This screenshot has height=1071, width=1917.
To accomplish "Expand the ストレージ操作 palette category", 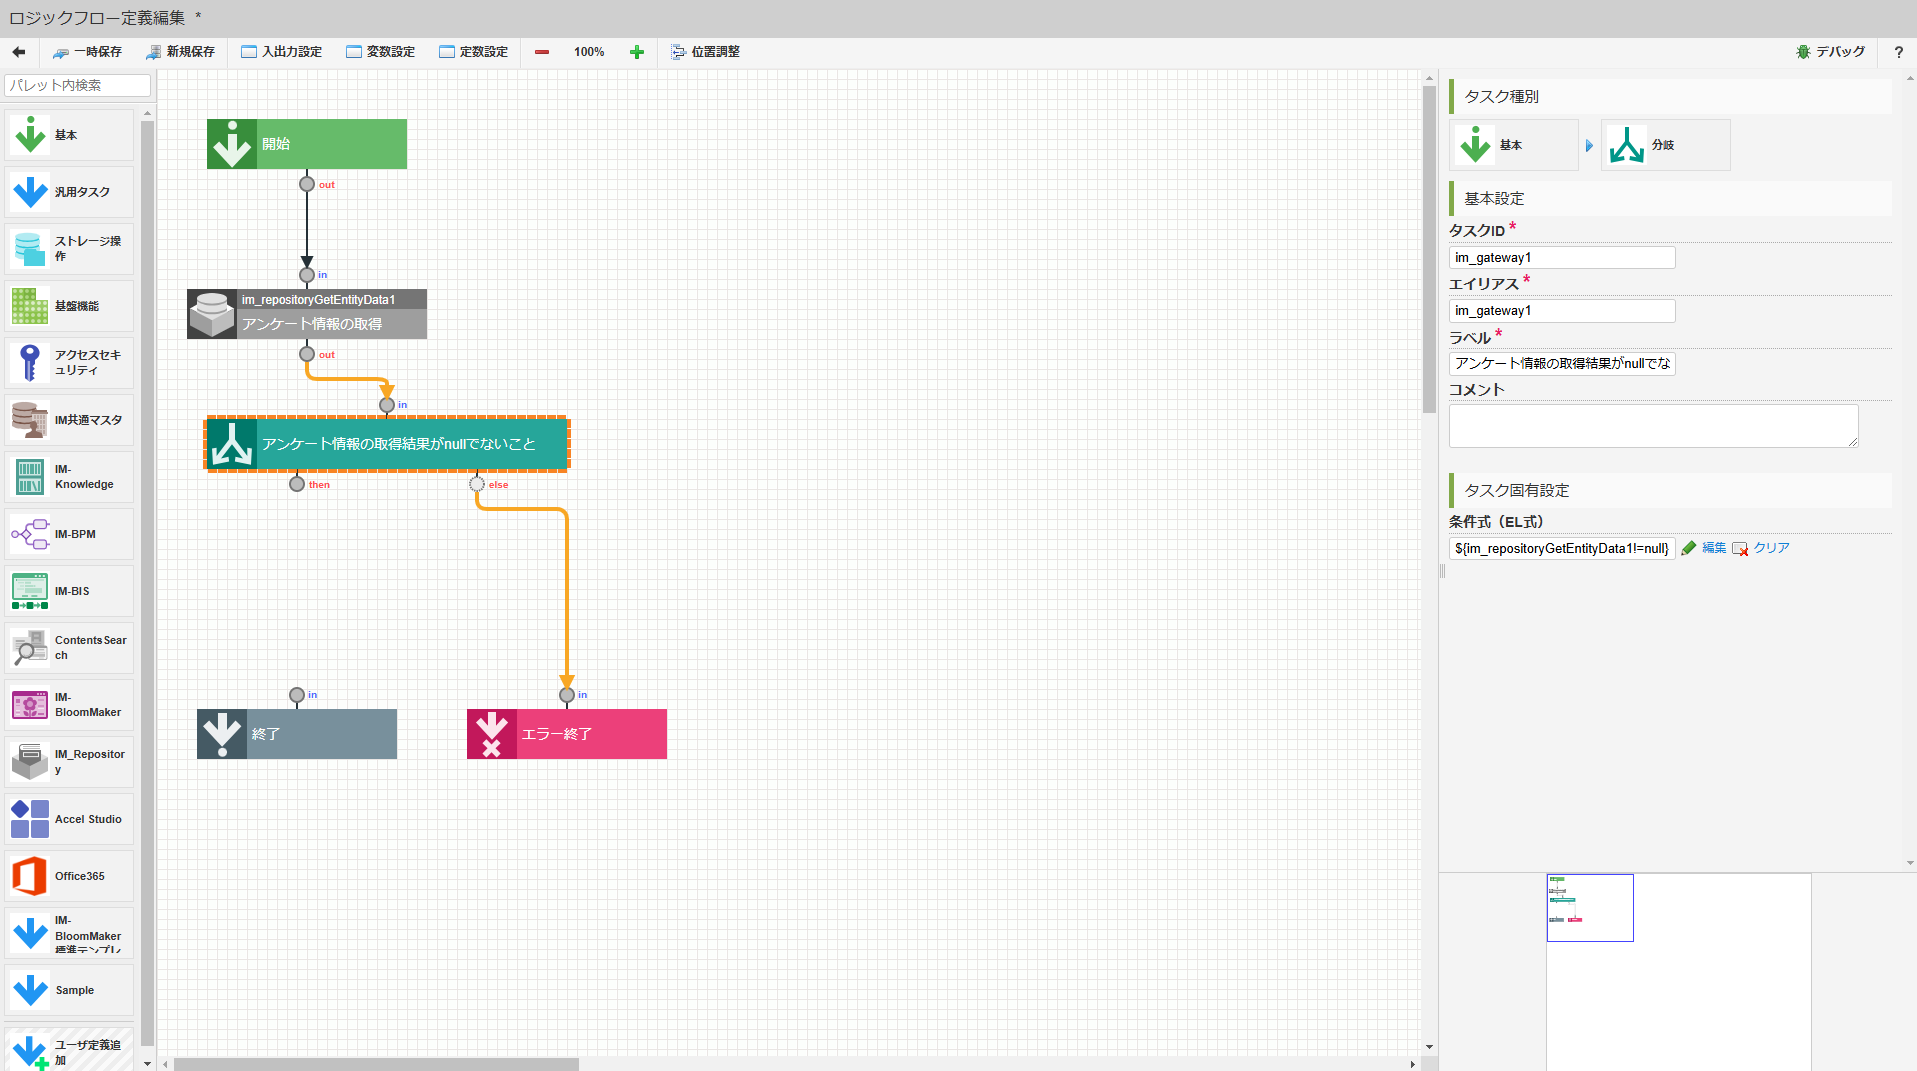I will tap(69, 249).
